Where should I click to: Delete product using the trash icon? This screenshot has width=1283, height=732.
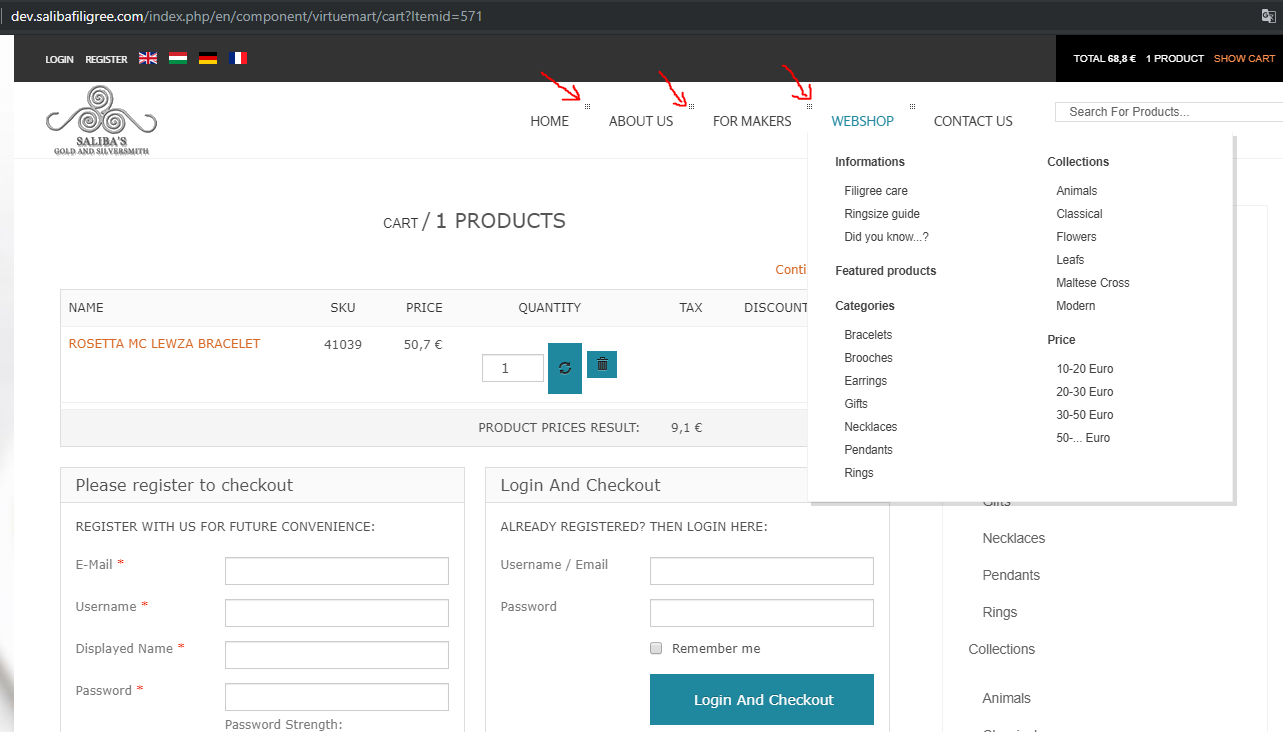[x=602, y=364]
